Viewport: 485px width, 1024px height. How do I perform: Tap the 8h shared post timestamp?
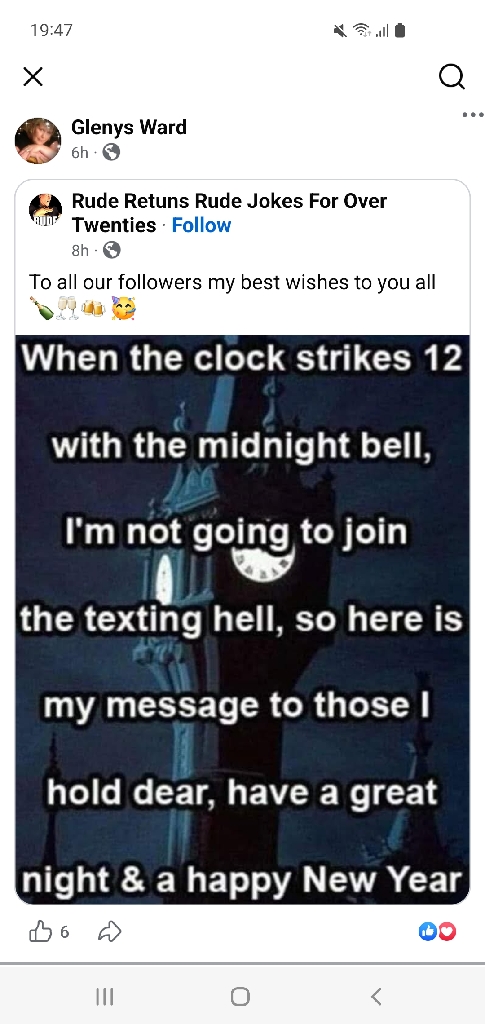click(80, 250)
